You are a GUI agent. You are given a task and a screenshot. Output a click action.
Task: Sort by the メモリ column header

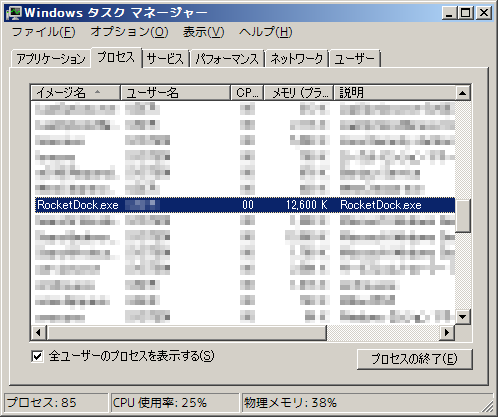[299, 93]
